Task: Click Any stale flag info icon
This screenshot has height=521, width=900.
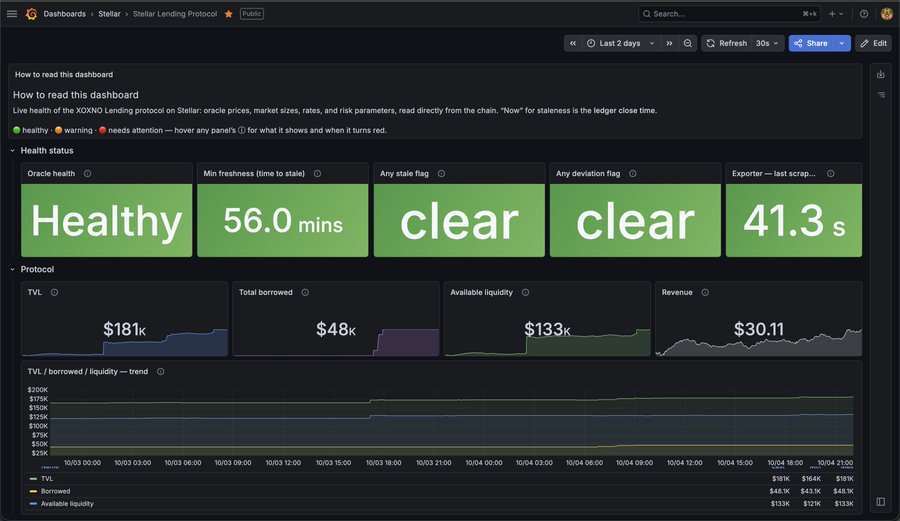Action: [441, 173]
